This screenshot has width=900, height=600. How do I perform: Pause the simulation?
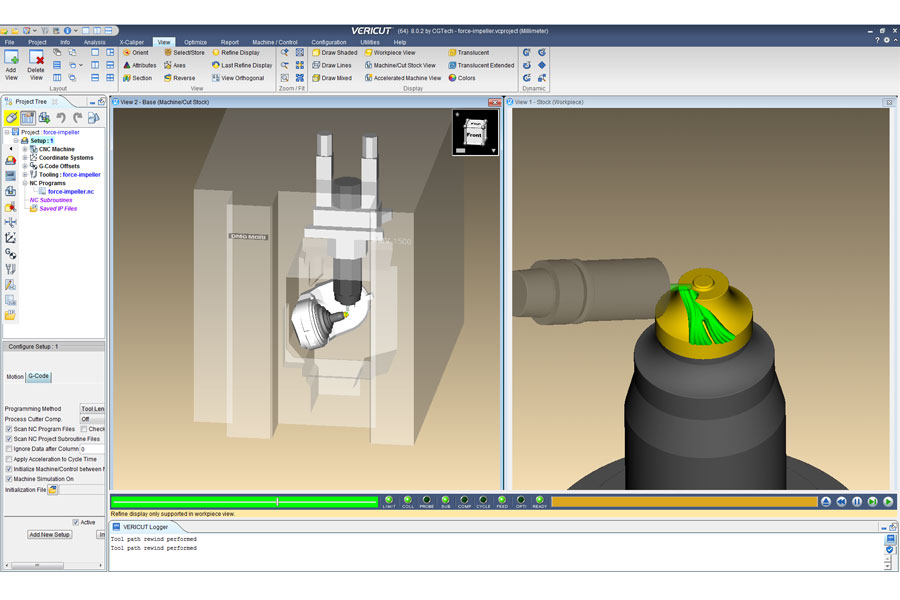click(857, 502)
